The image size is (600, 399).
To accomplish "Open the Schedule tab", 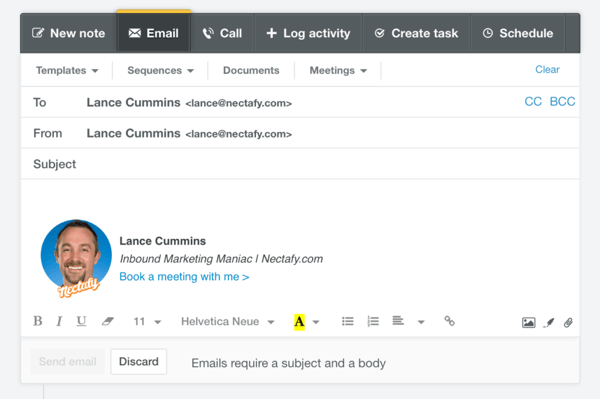I will tap(518, 33).
